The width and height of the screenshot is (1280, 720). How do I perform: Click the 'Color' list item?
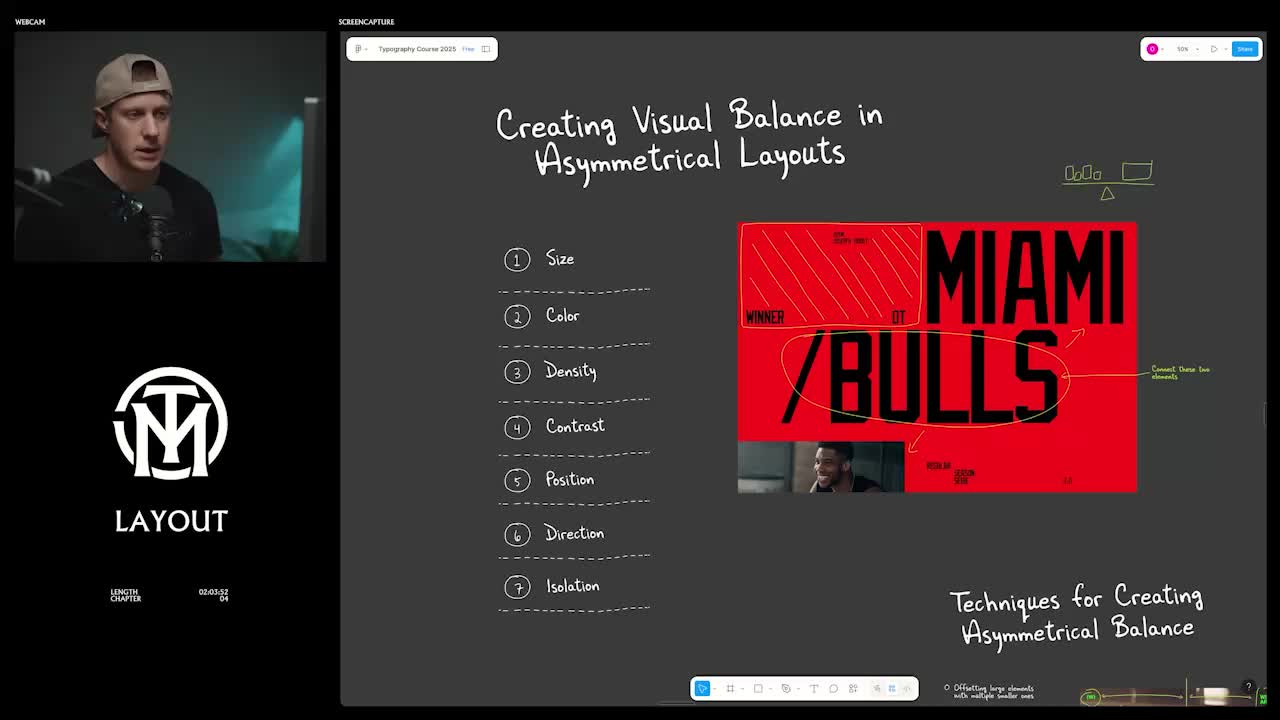click(x=562, y=315)
